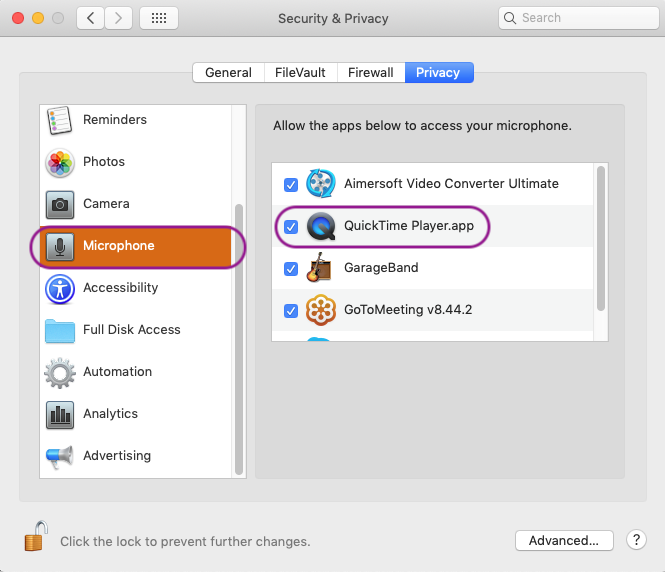Open help with the question mark button
The image size is (665, 572).
tap(636, 540)
